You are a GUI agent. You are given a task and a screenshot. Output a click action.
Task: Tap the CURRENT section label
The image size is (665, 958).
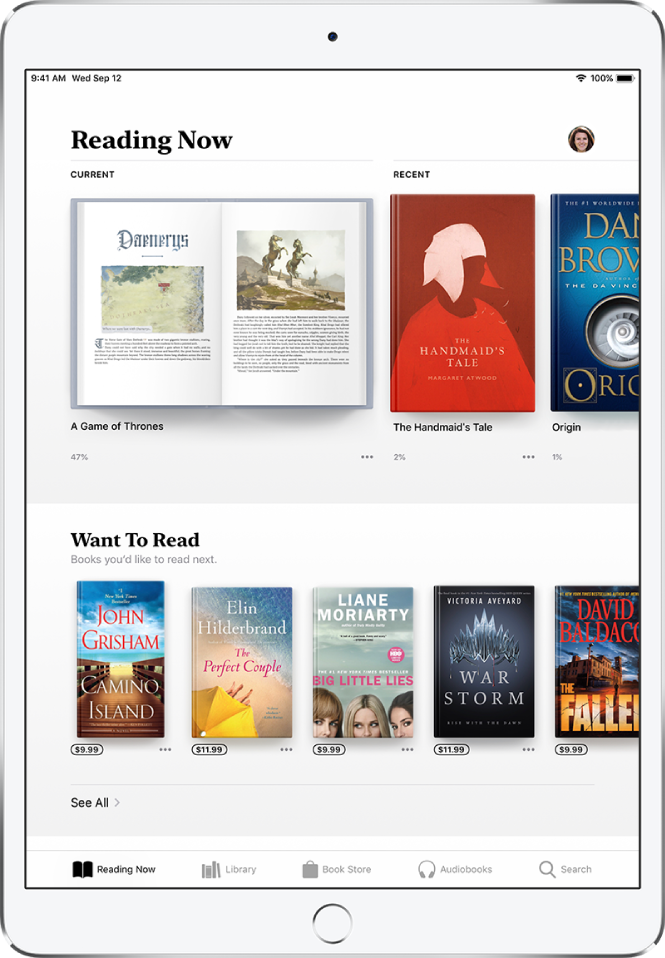[x=92, y=174]
